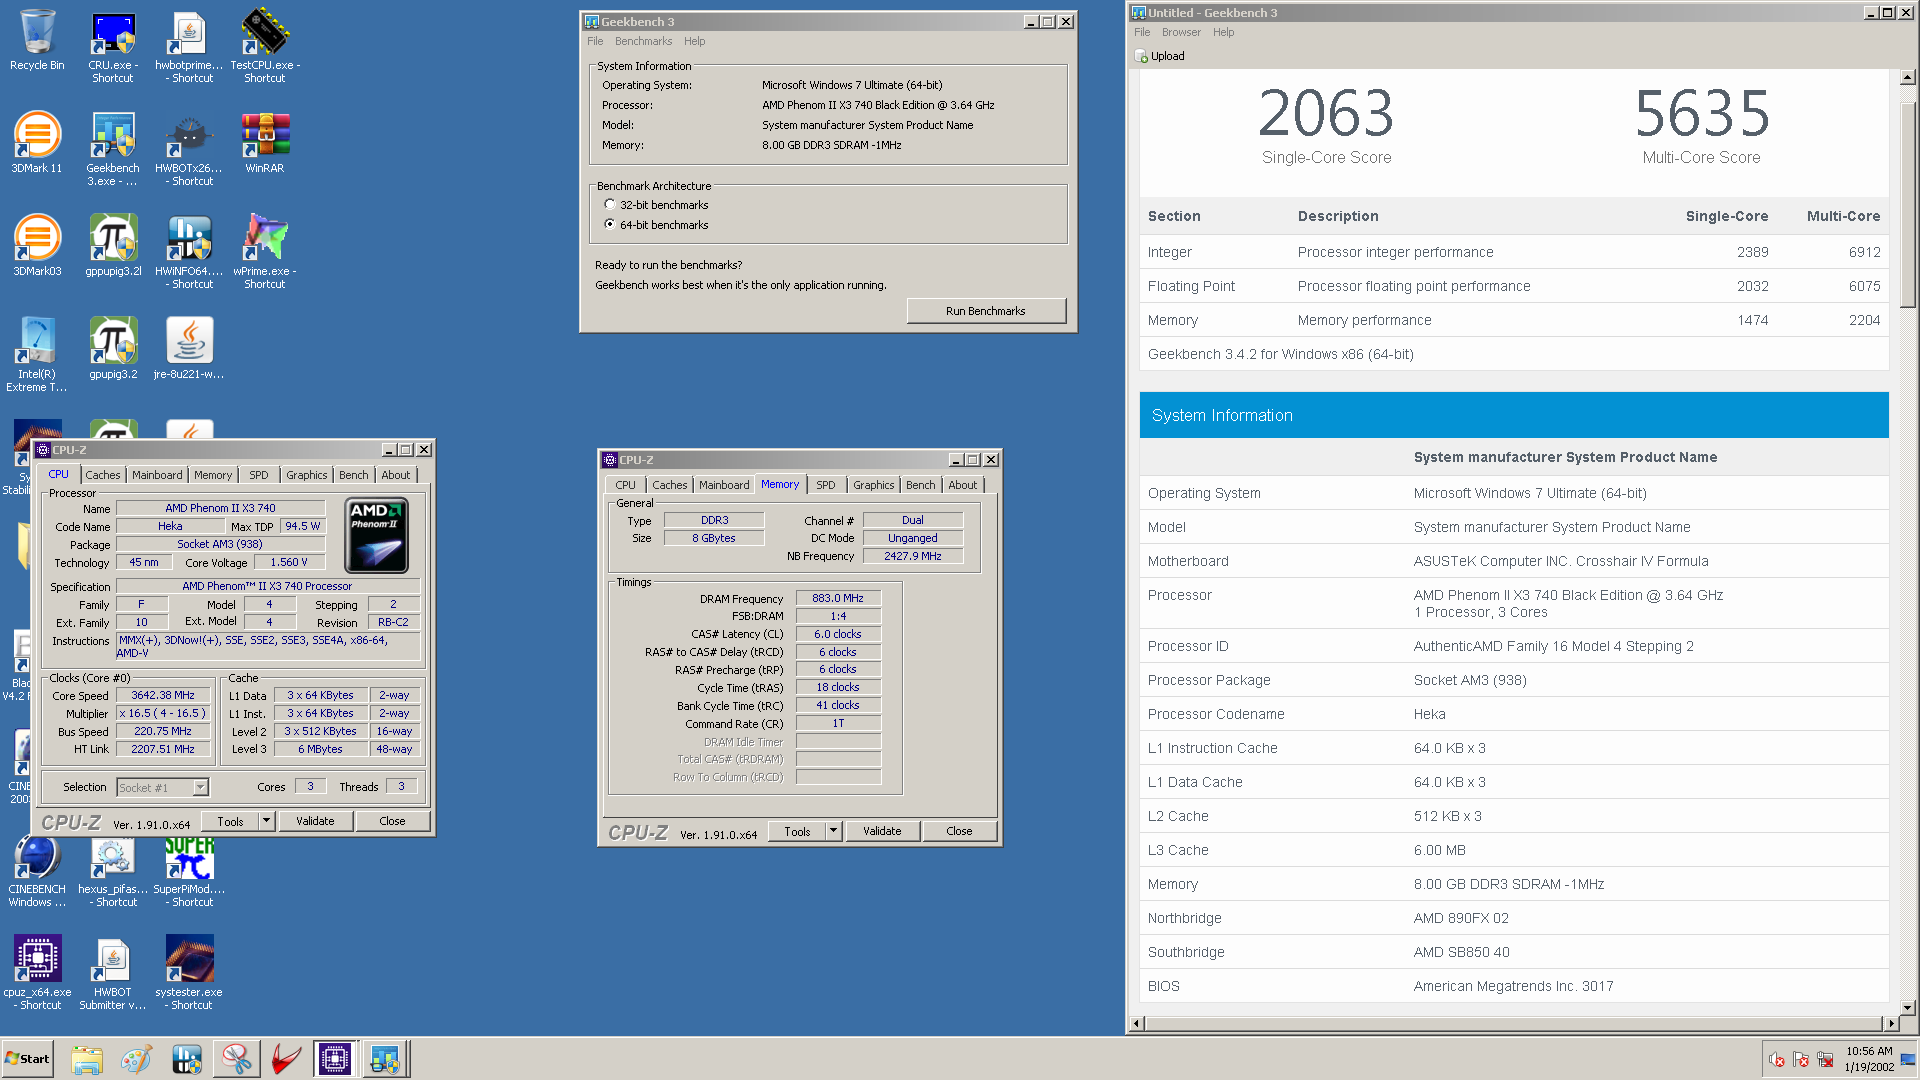Select the Geekbench 3.exe desktop shortcut
The width and height of the screenshot is (1920, 1080).
(113, 149)
